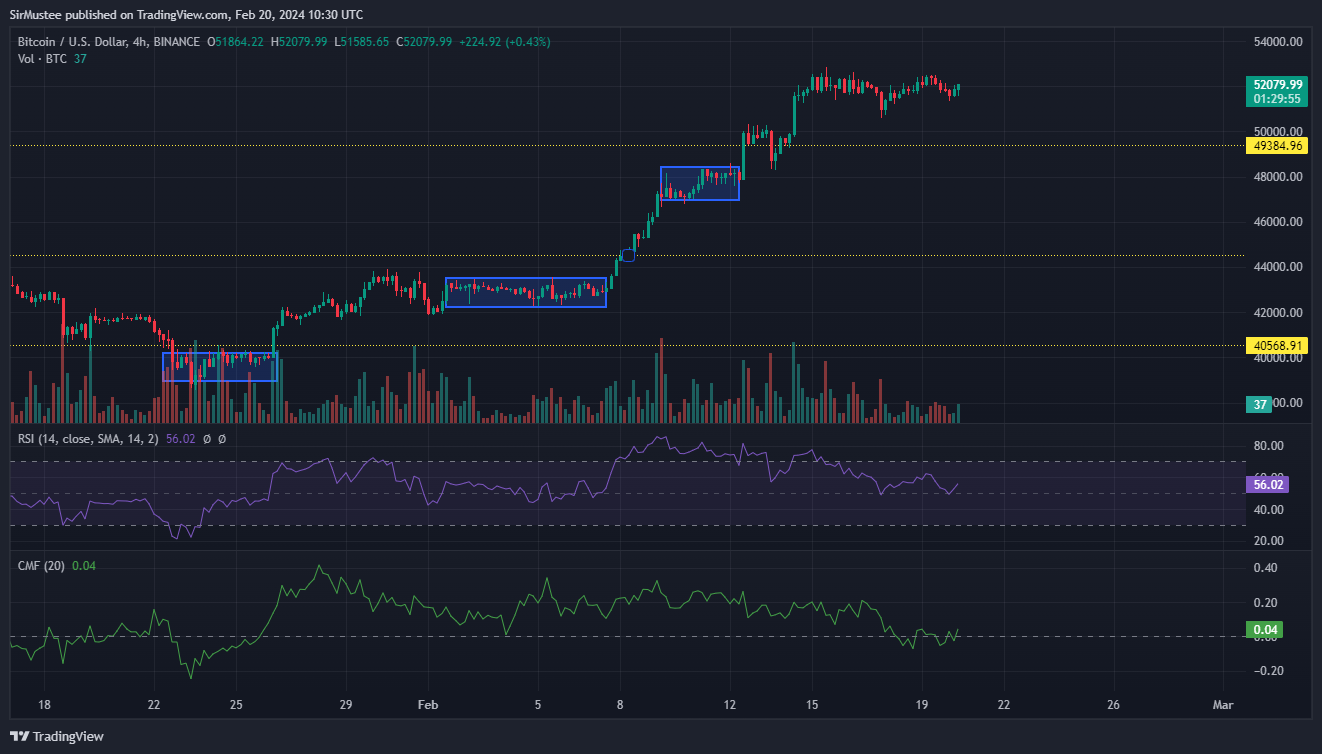This screenshot has height=754, width=1322.
Task: Click the yellow 40568.91 price level label
Action: (x=1275, y=346)
